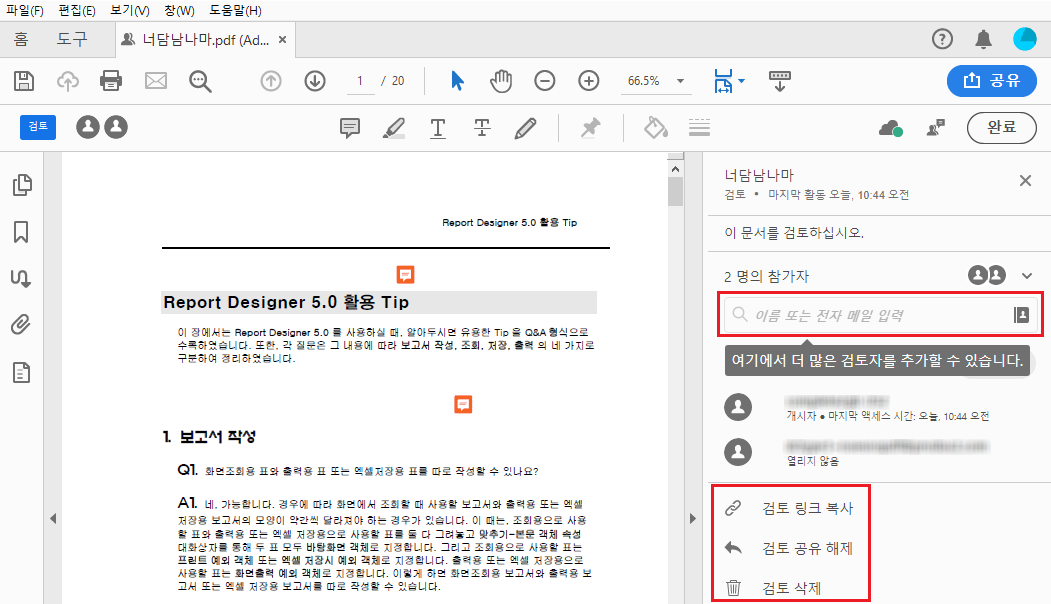This screenshot has width=1051, height=604.
Task: Open the 도움말(H) menu
Action: (x=235, y=11)
